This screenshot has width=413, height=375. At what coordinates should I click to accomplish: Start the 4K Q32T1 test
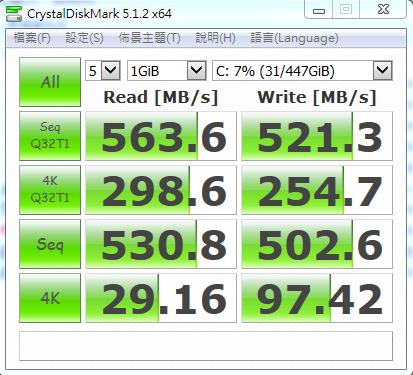point(50,190)
